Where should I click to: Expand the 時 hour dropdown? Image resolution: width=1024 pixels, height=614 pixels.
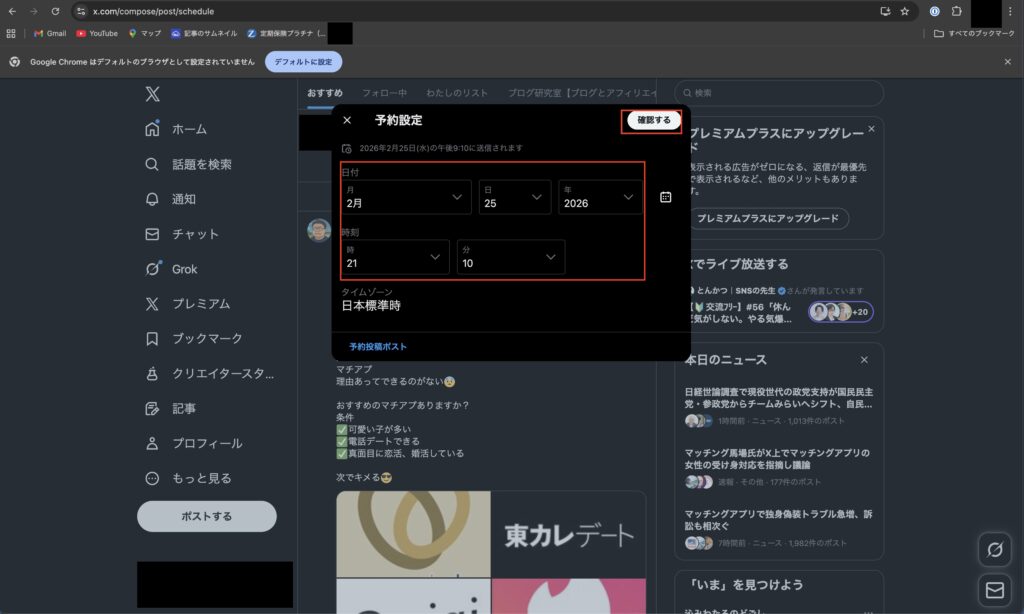tap(395, 257)
